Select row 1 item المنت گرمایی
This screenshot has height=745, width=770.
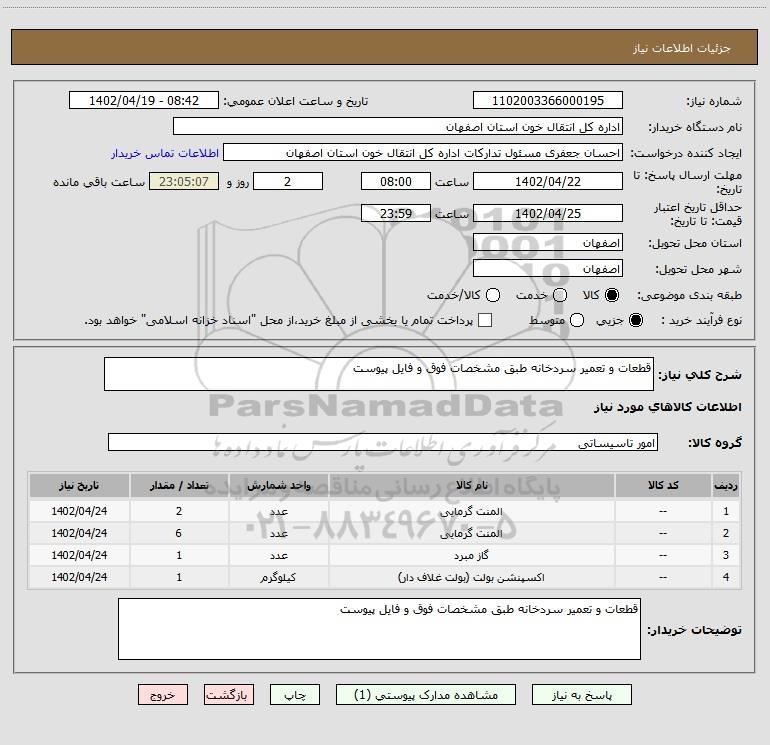(471, 511)
